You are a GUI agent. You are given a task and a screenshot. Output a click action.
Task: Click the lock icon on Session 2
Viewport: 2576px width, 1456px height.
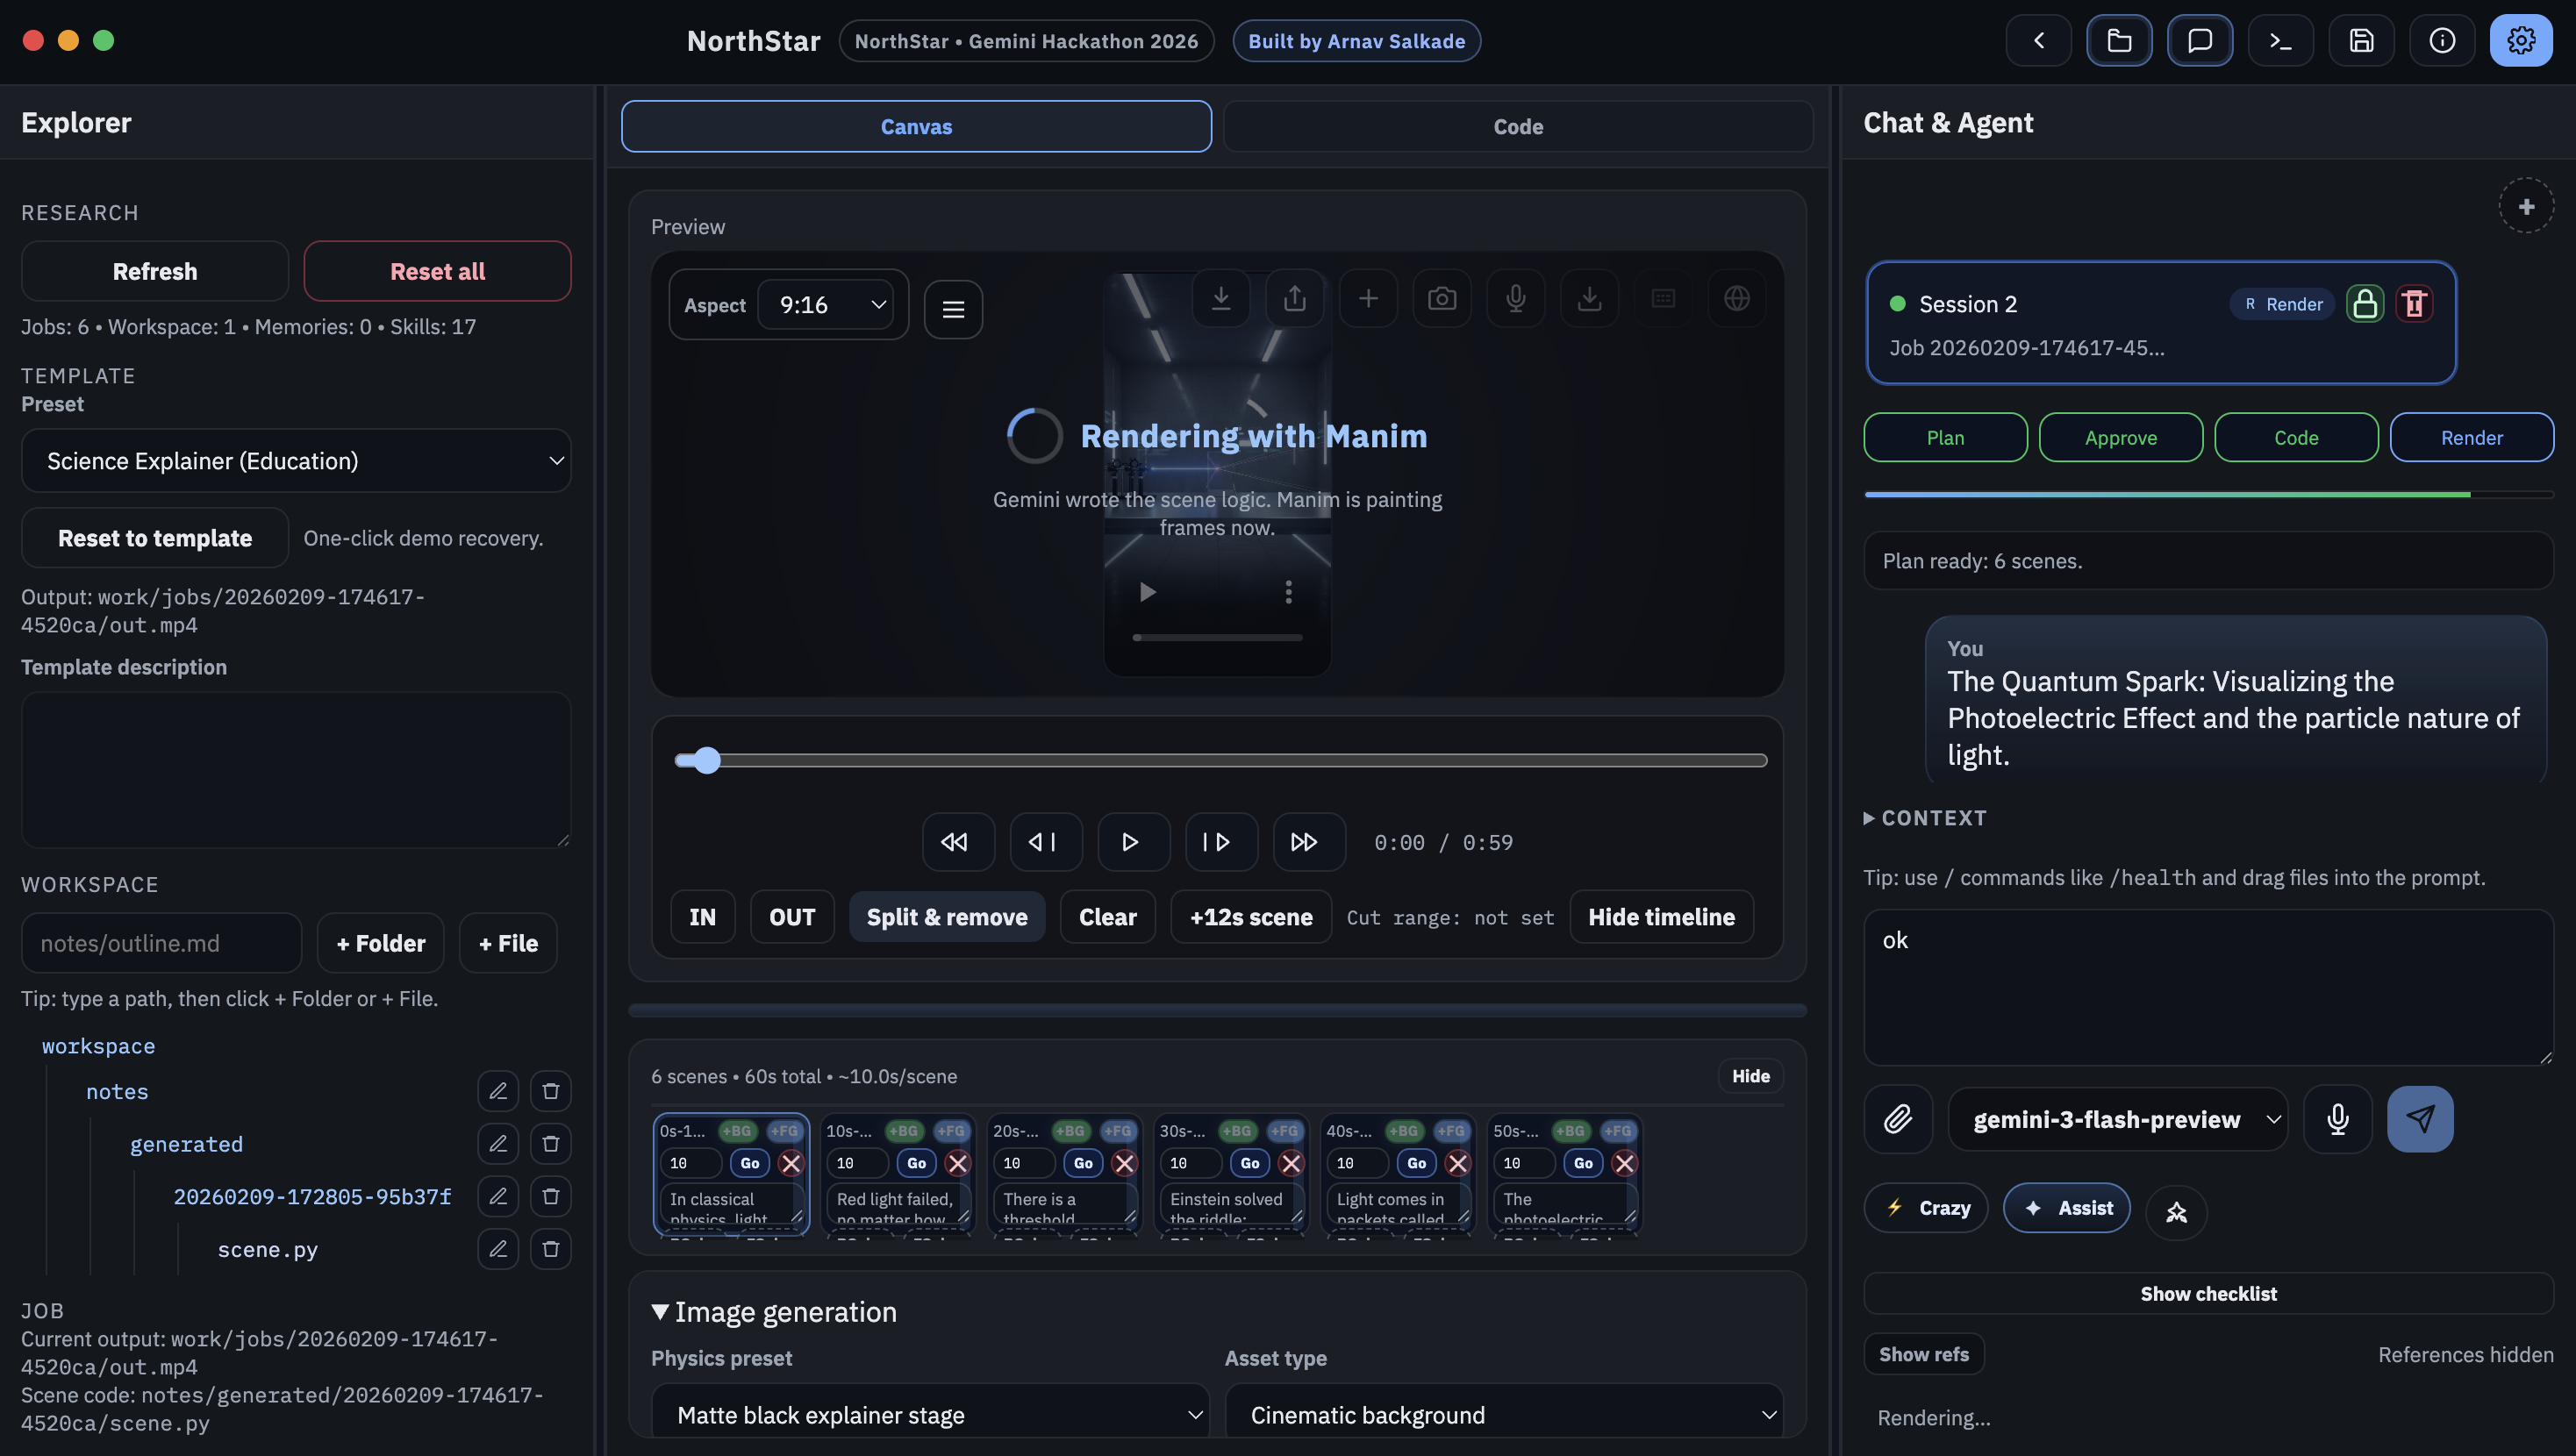[x=2365, y=304]
